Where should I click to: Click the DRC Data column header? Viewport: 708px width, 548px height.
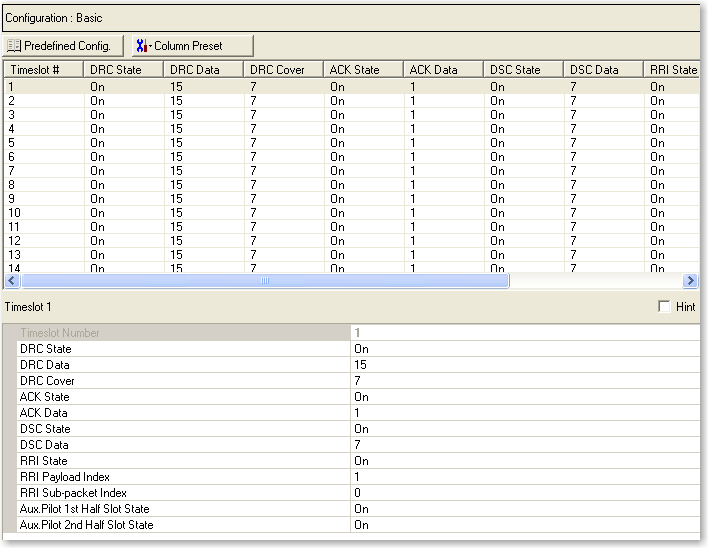(x=204, y=70)
